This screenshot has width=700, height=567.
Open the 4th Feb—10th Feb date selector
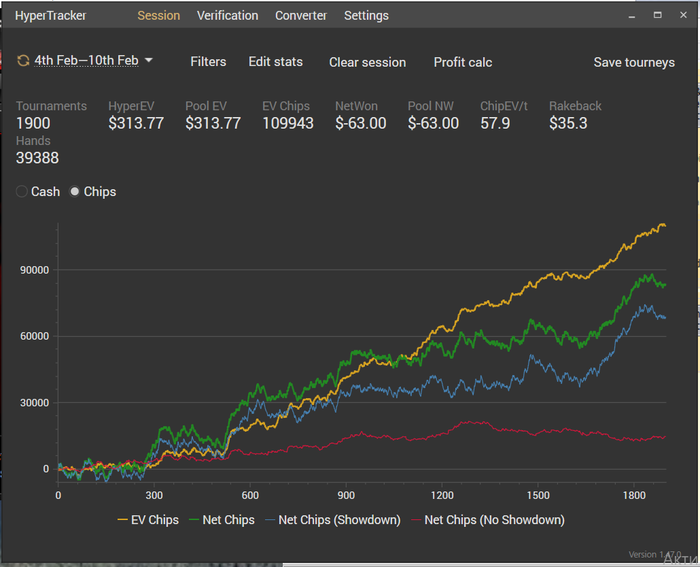86,61
